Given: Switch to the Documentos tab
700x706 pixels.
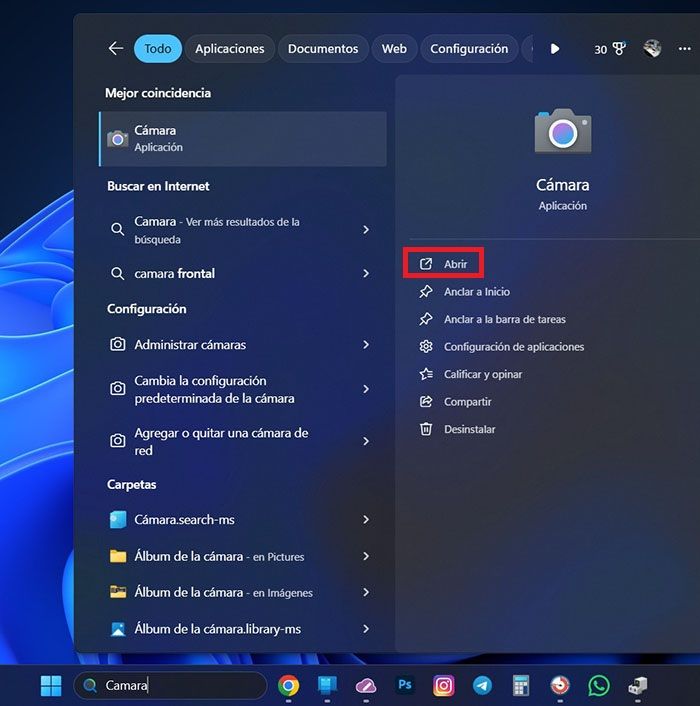Looking at the screenshot, I should (323, 49).
